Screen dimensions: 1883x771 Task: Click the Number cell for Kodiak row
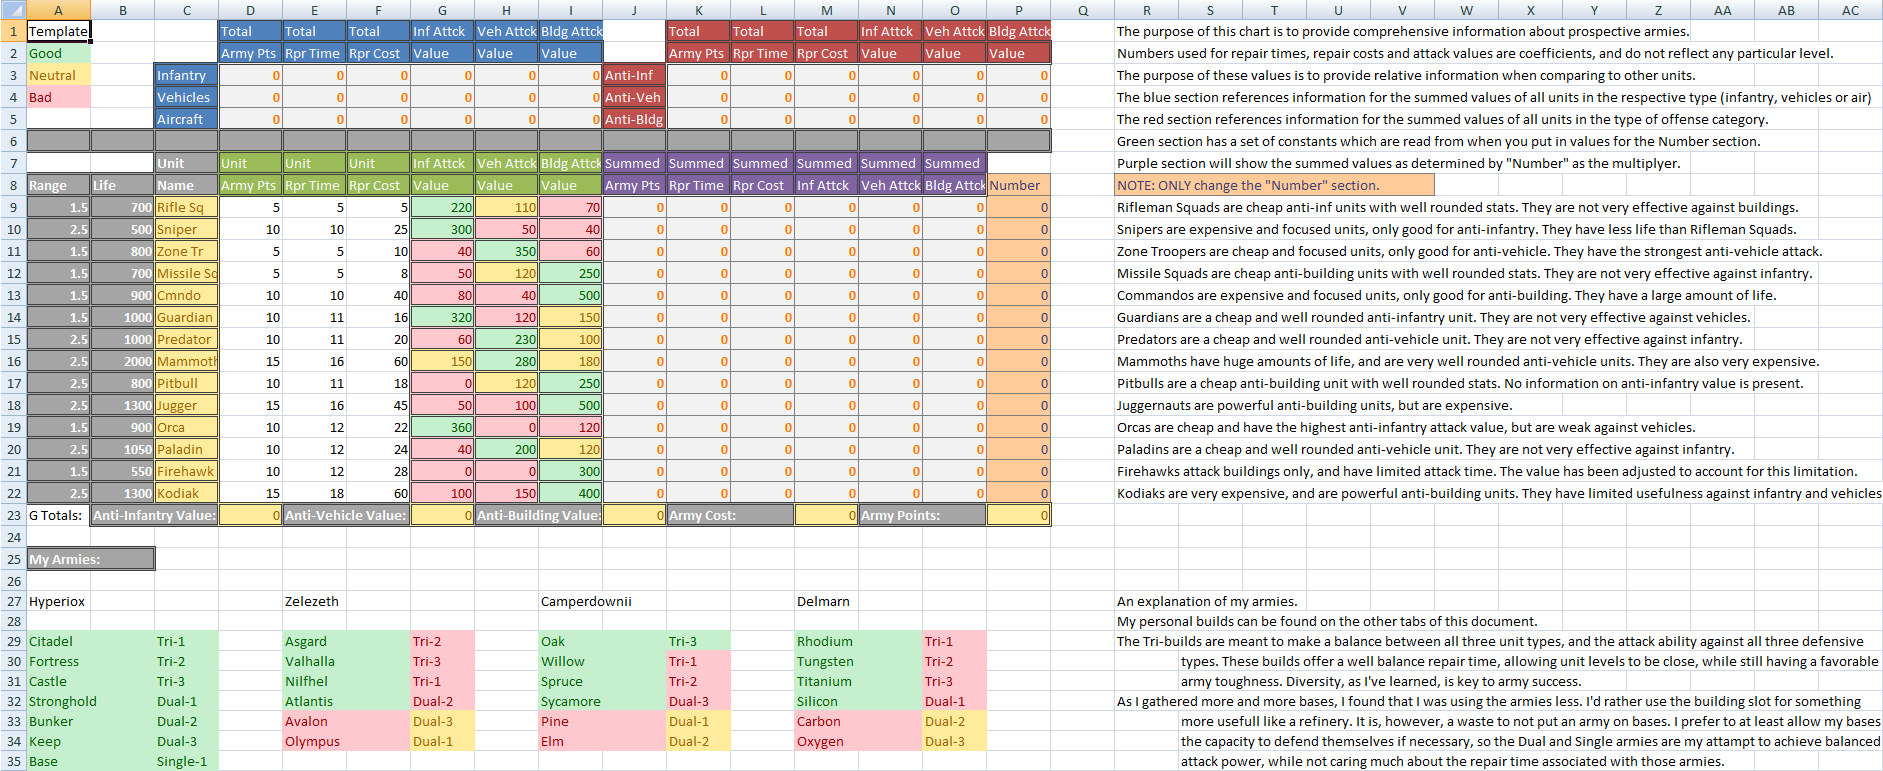pos(1018,493)
